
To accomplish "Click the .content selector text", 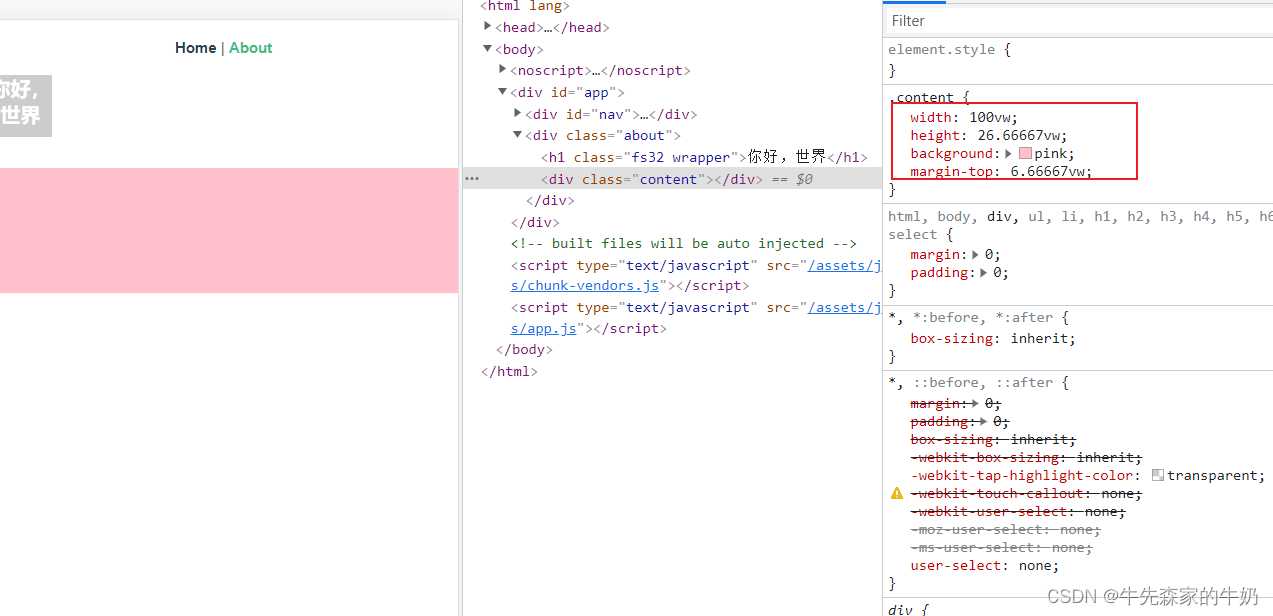I will [924, 98].
